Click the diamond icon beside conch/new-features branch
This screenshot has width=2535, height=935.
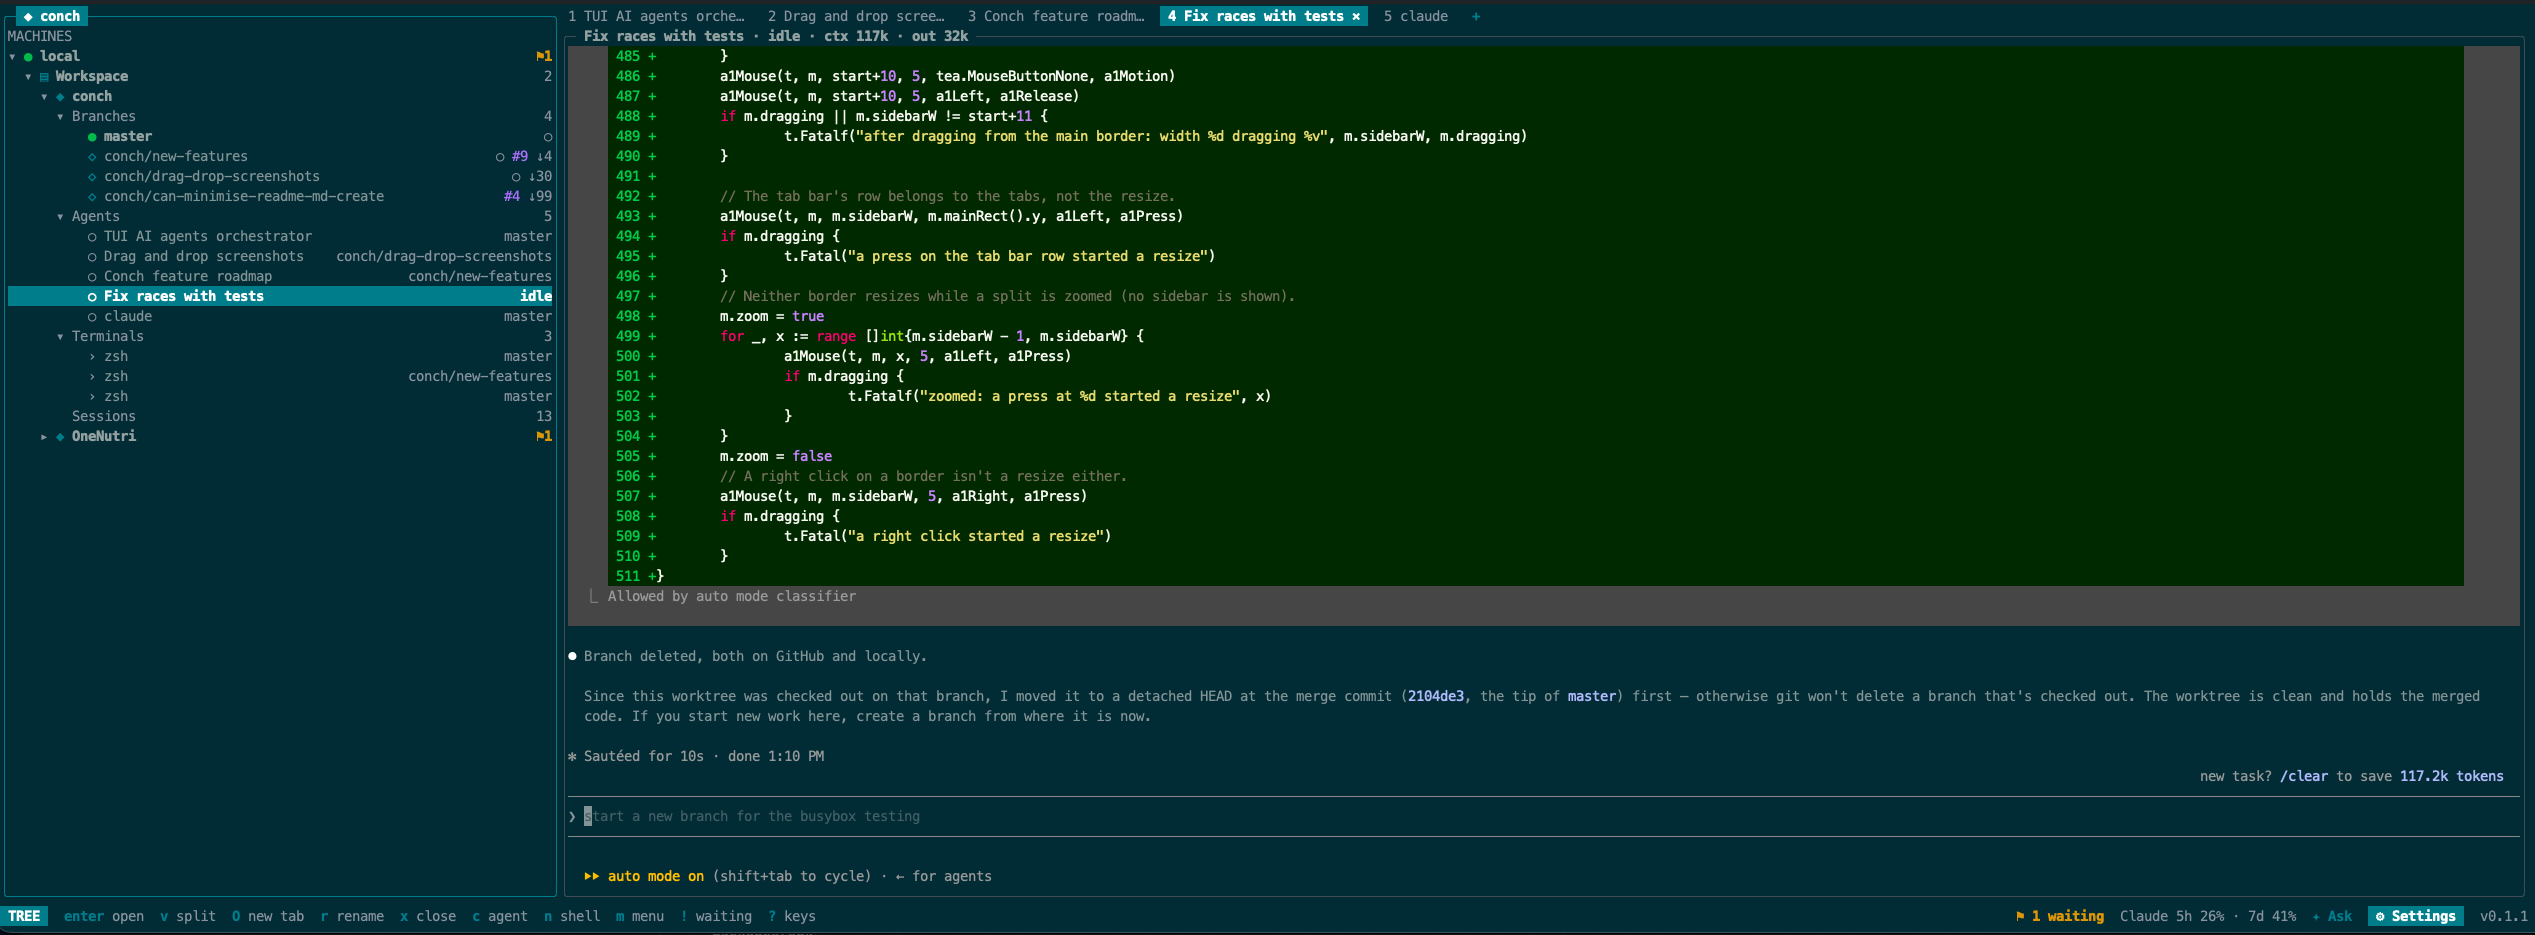[x=92, y=156]
